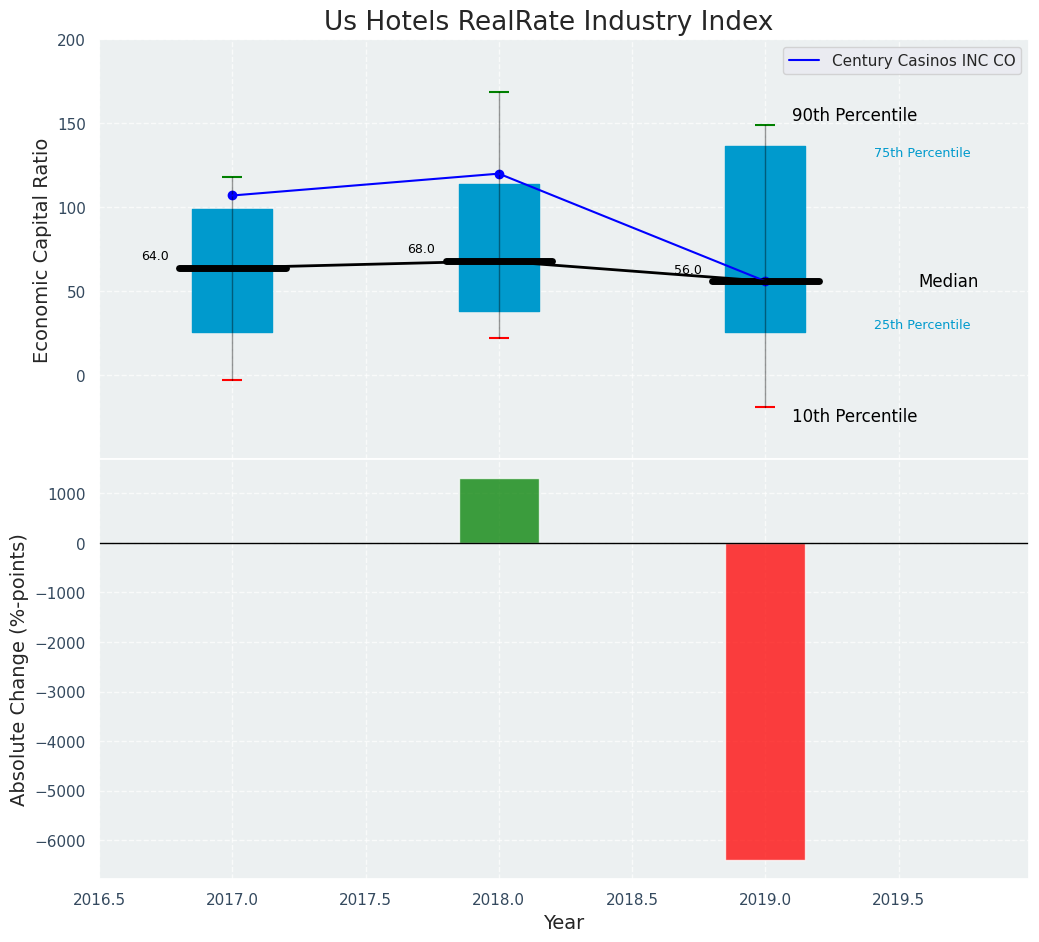Image resolution: width=1039 pixels, height=942 pixels.
Task: Click the red 2019 absolute change bar
Action: (x=765, y=700)
